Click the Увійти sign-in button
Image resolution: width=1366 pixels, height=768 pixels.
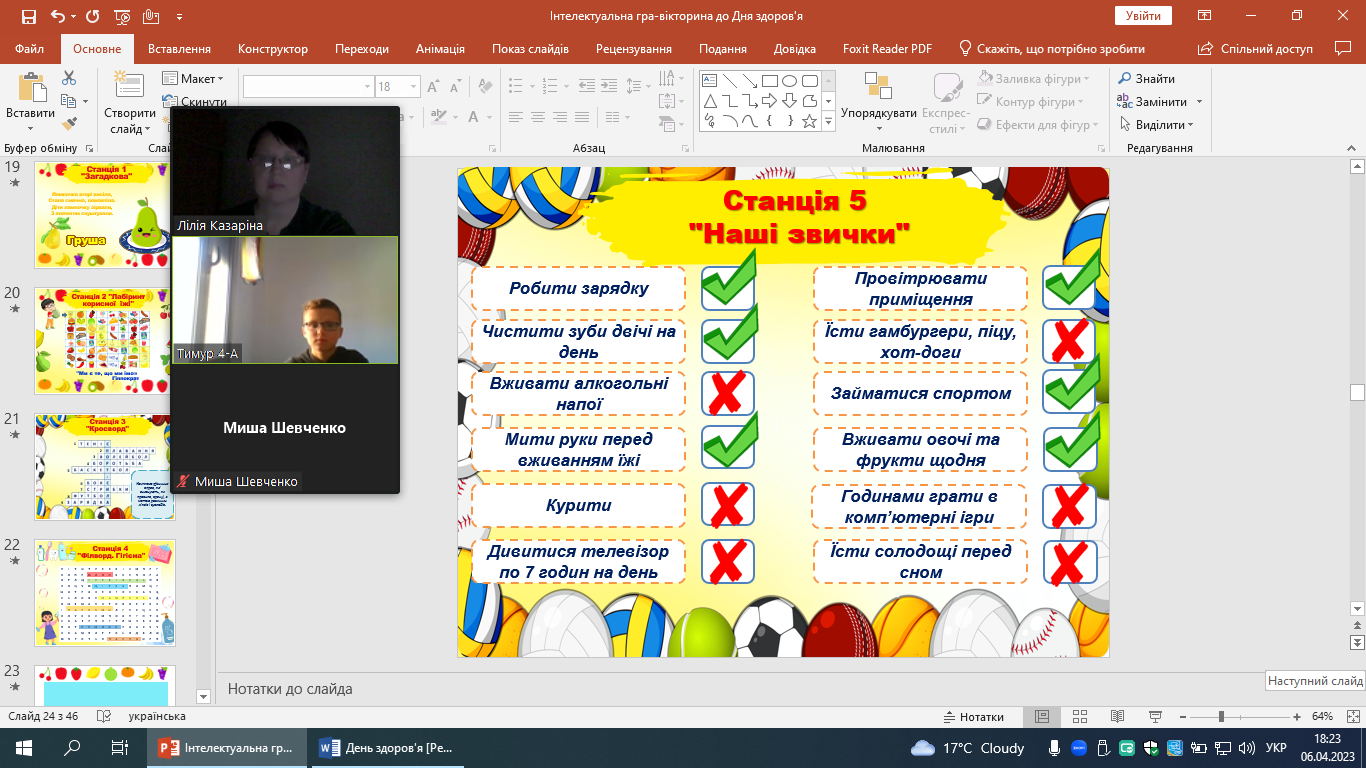[x=1143, y=16]
